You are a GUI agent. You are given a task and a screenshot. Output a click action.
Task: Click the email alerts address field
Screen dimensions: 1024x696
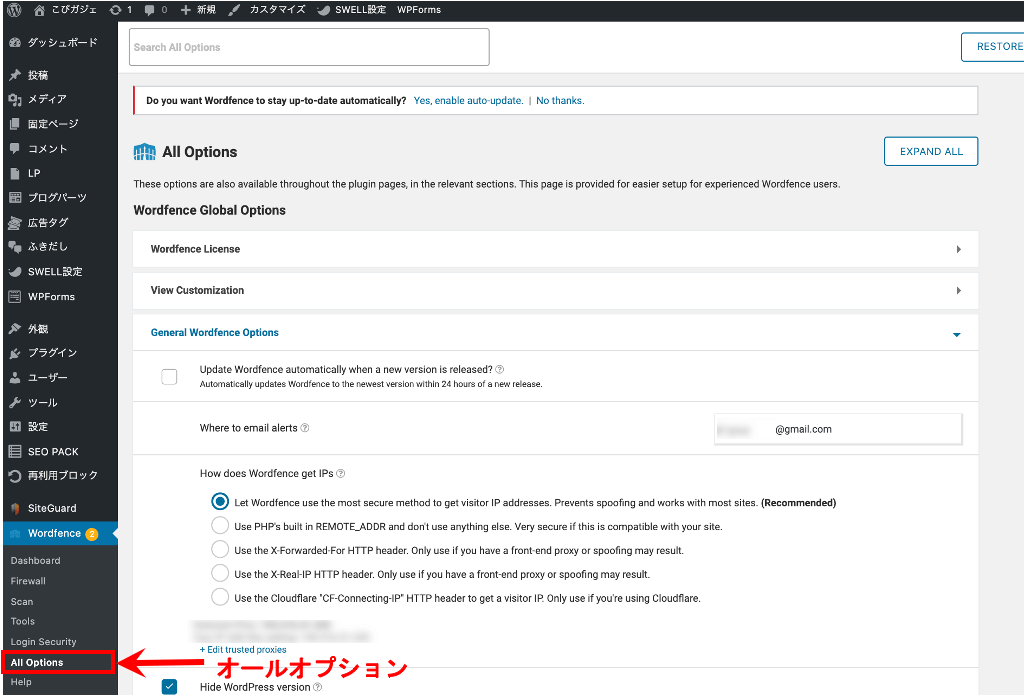(x=838, y=429)
